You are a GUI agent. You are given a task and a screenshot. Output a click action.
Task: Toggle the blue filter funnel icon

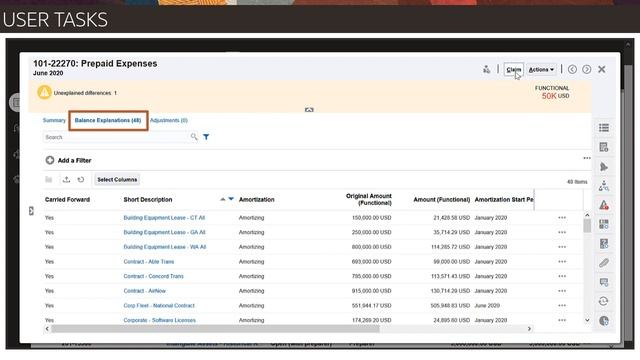pyautogui.click(x=206, y=137)
